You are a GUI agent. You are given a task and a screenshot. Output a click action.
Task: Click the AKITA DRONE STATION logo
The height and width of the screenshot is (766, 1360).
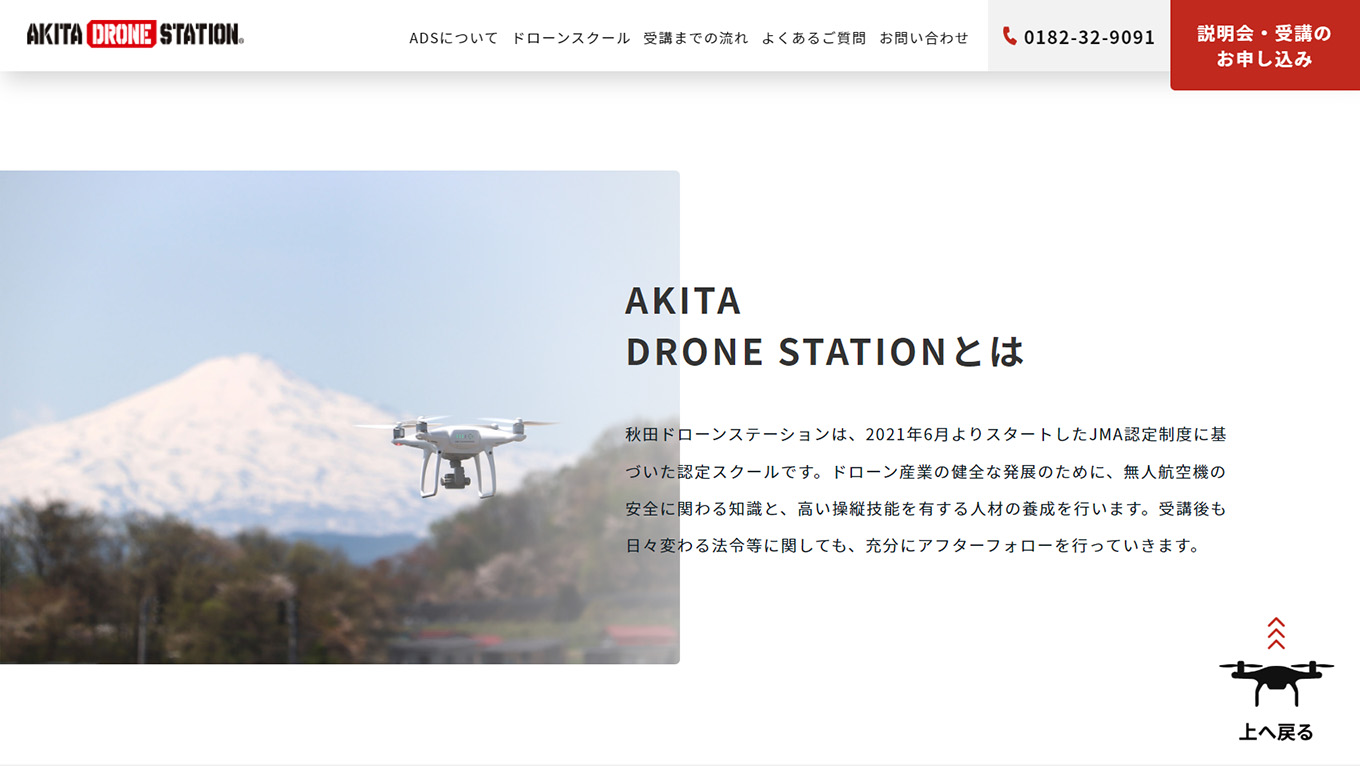tap(135, 35)
